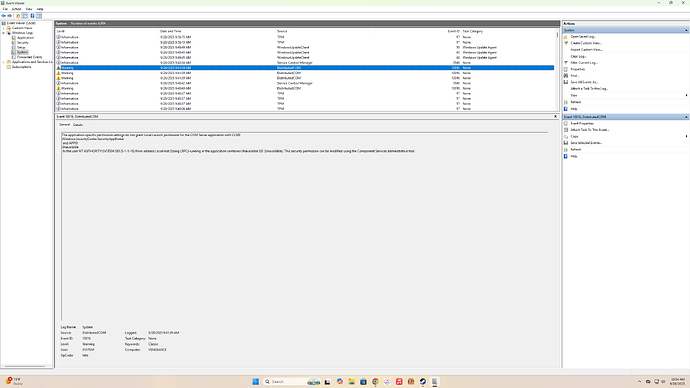Open Properties in the System actions

[x=577, y=69]
